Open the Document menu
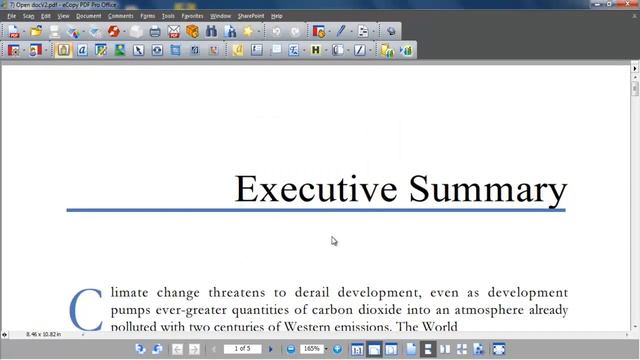The image size is (640, 360). pyautogui.click(x=88, y=16)
